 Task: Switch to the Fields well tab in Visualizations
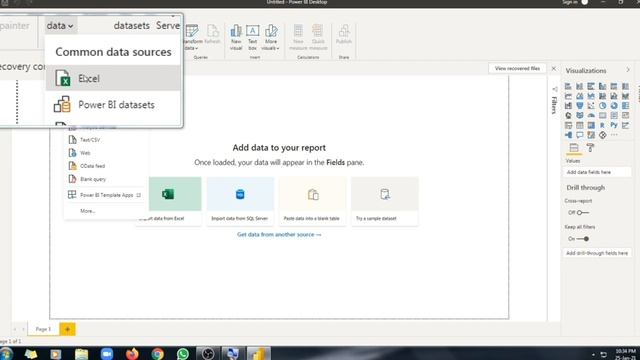pos(574,148)
